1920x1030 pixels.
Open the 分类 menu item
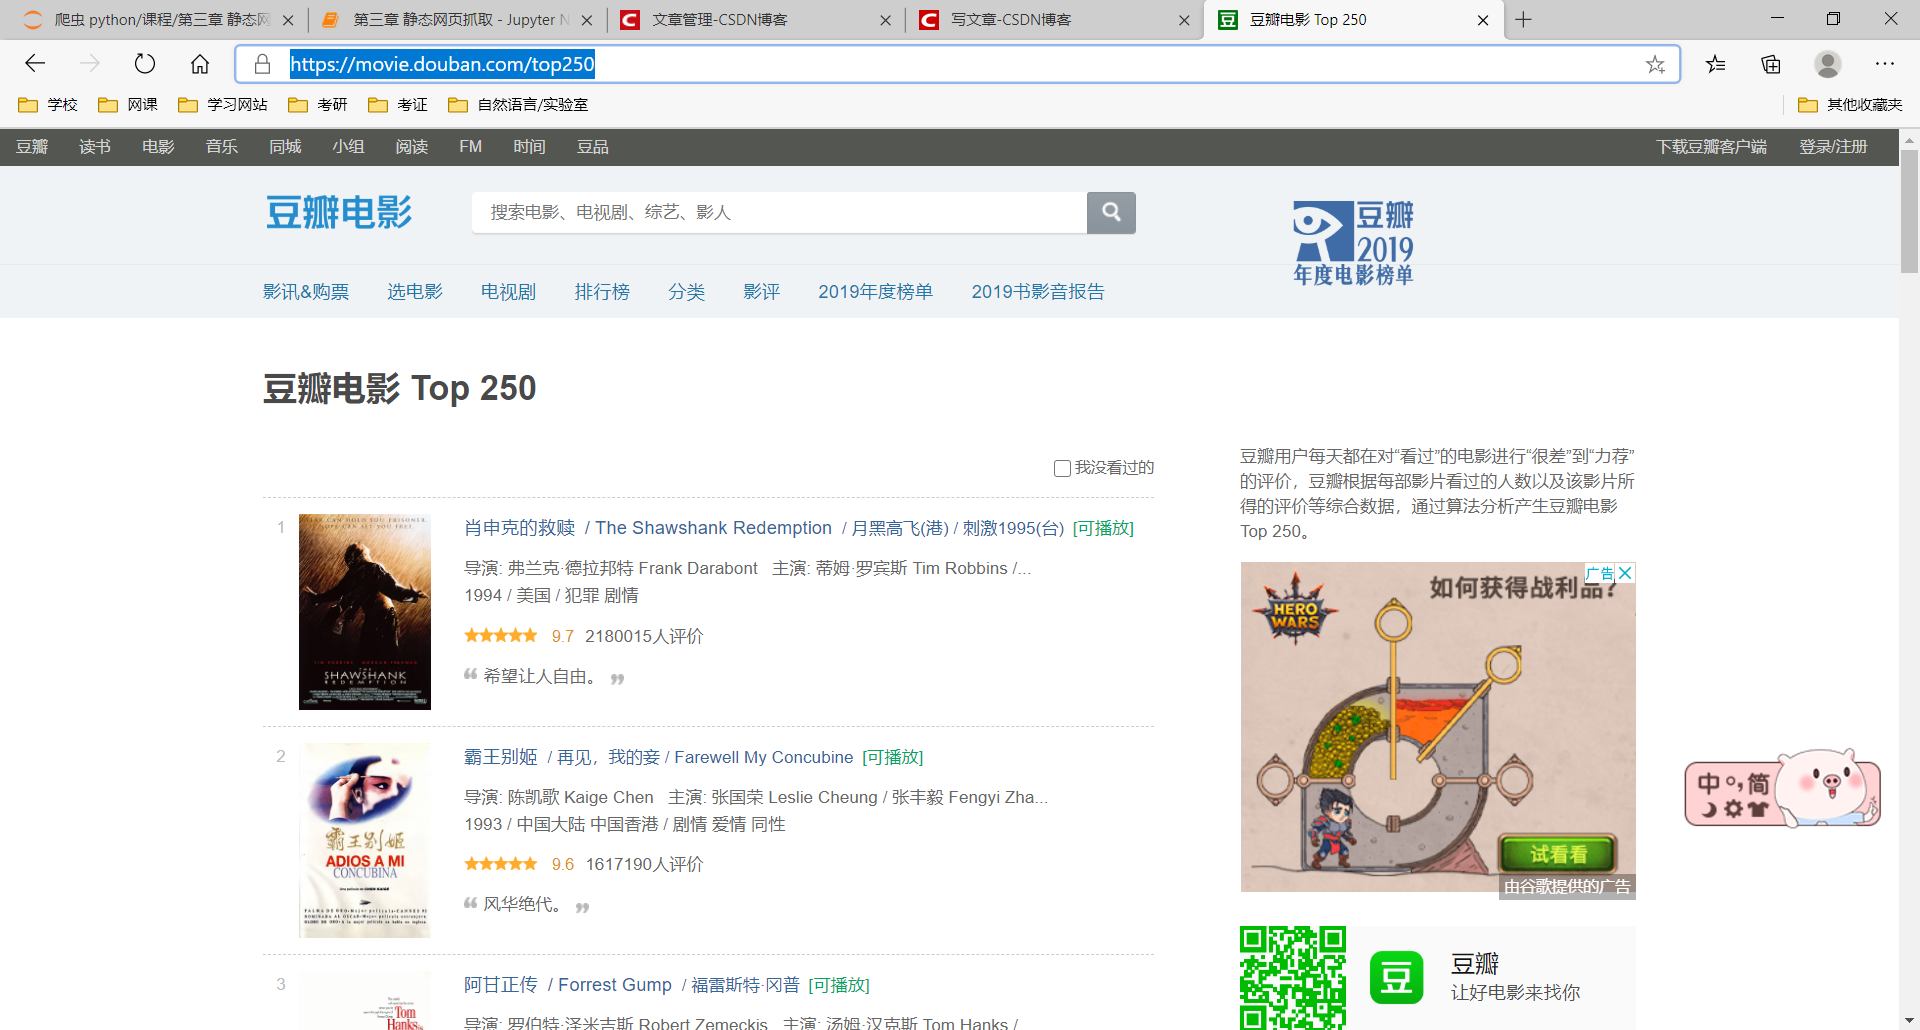[686, 291]
